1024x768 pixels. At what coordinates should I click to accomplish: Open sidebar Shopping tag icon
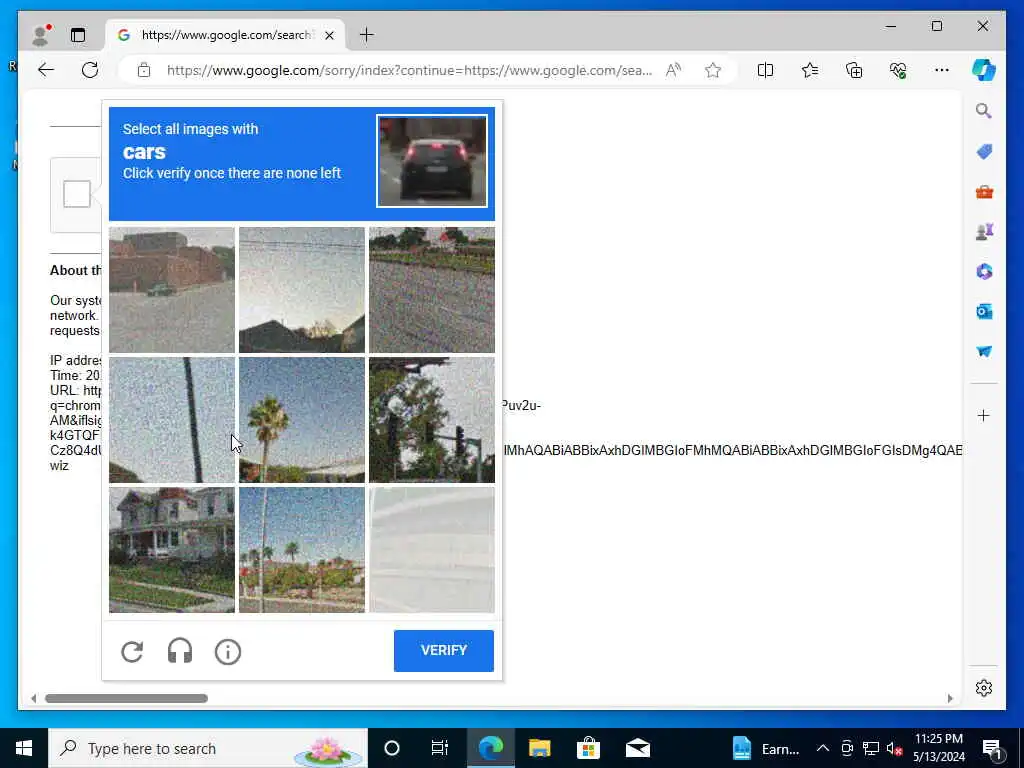pos(984,152)
